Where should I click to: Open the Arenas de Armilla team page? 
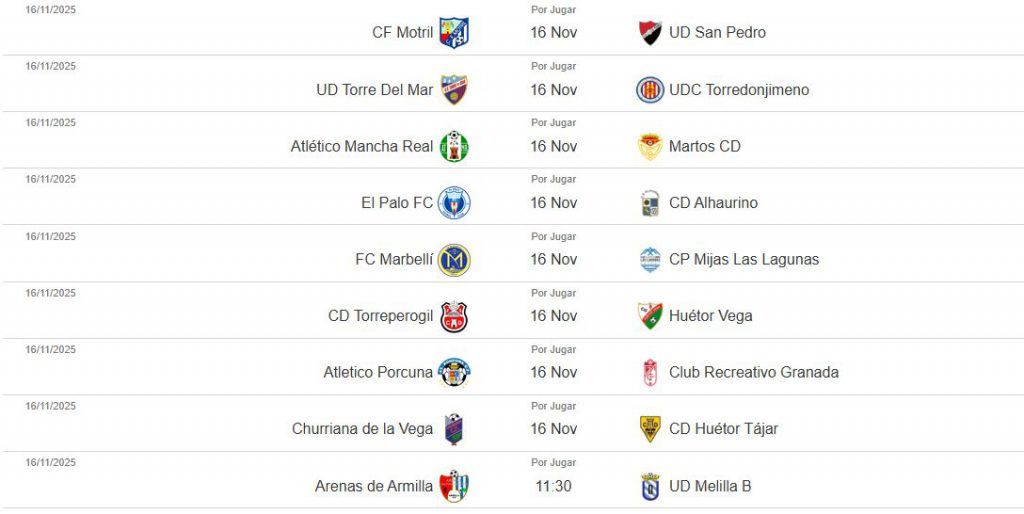point(374,486)
